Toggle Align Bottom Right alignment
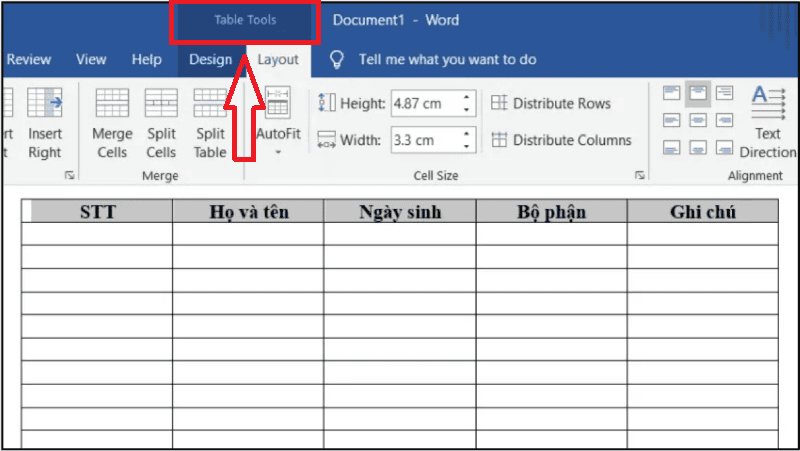This screenshot has width=800, height=451. (x=724, y=148)
